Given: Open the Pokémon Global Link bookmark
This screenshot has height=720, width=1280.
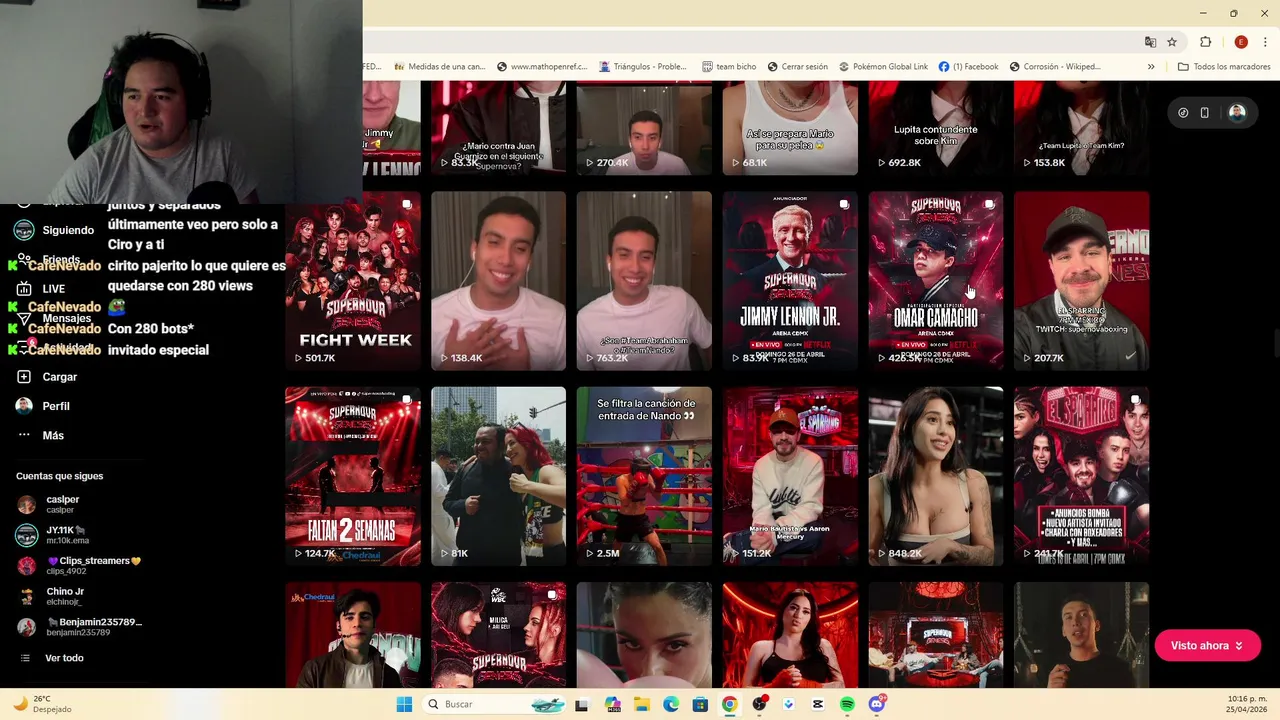Looking at the screenshot, I should pos(883,66).
